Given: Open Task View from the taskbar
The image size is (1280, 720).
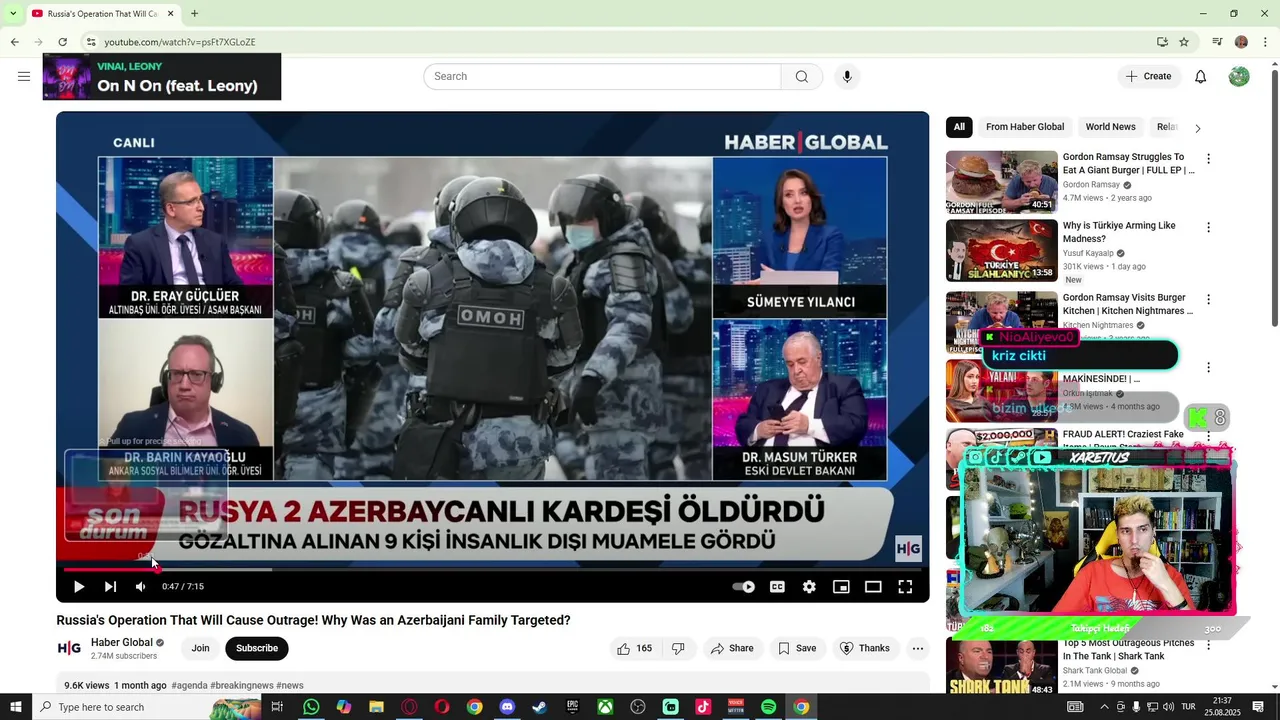Looking at the screenshot, I should coord(277,707).
